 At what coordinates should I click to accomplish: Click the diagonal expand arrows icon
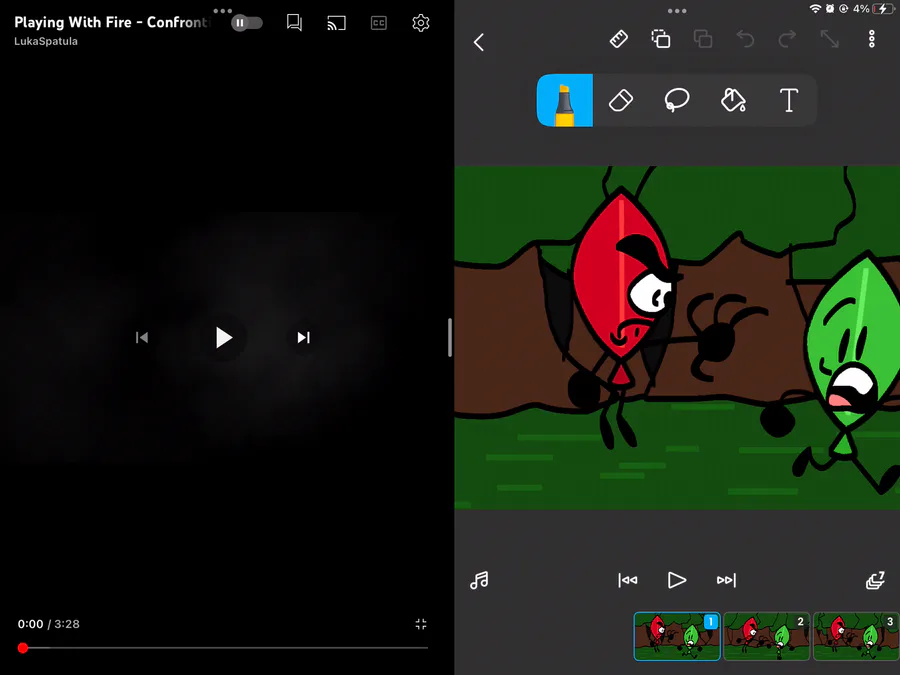[829, 39]
